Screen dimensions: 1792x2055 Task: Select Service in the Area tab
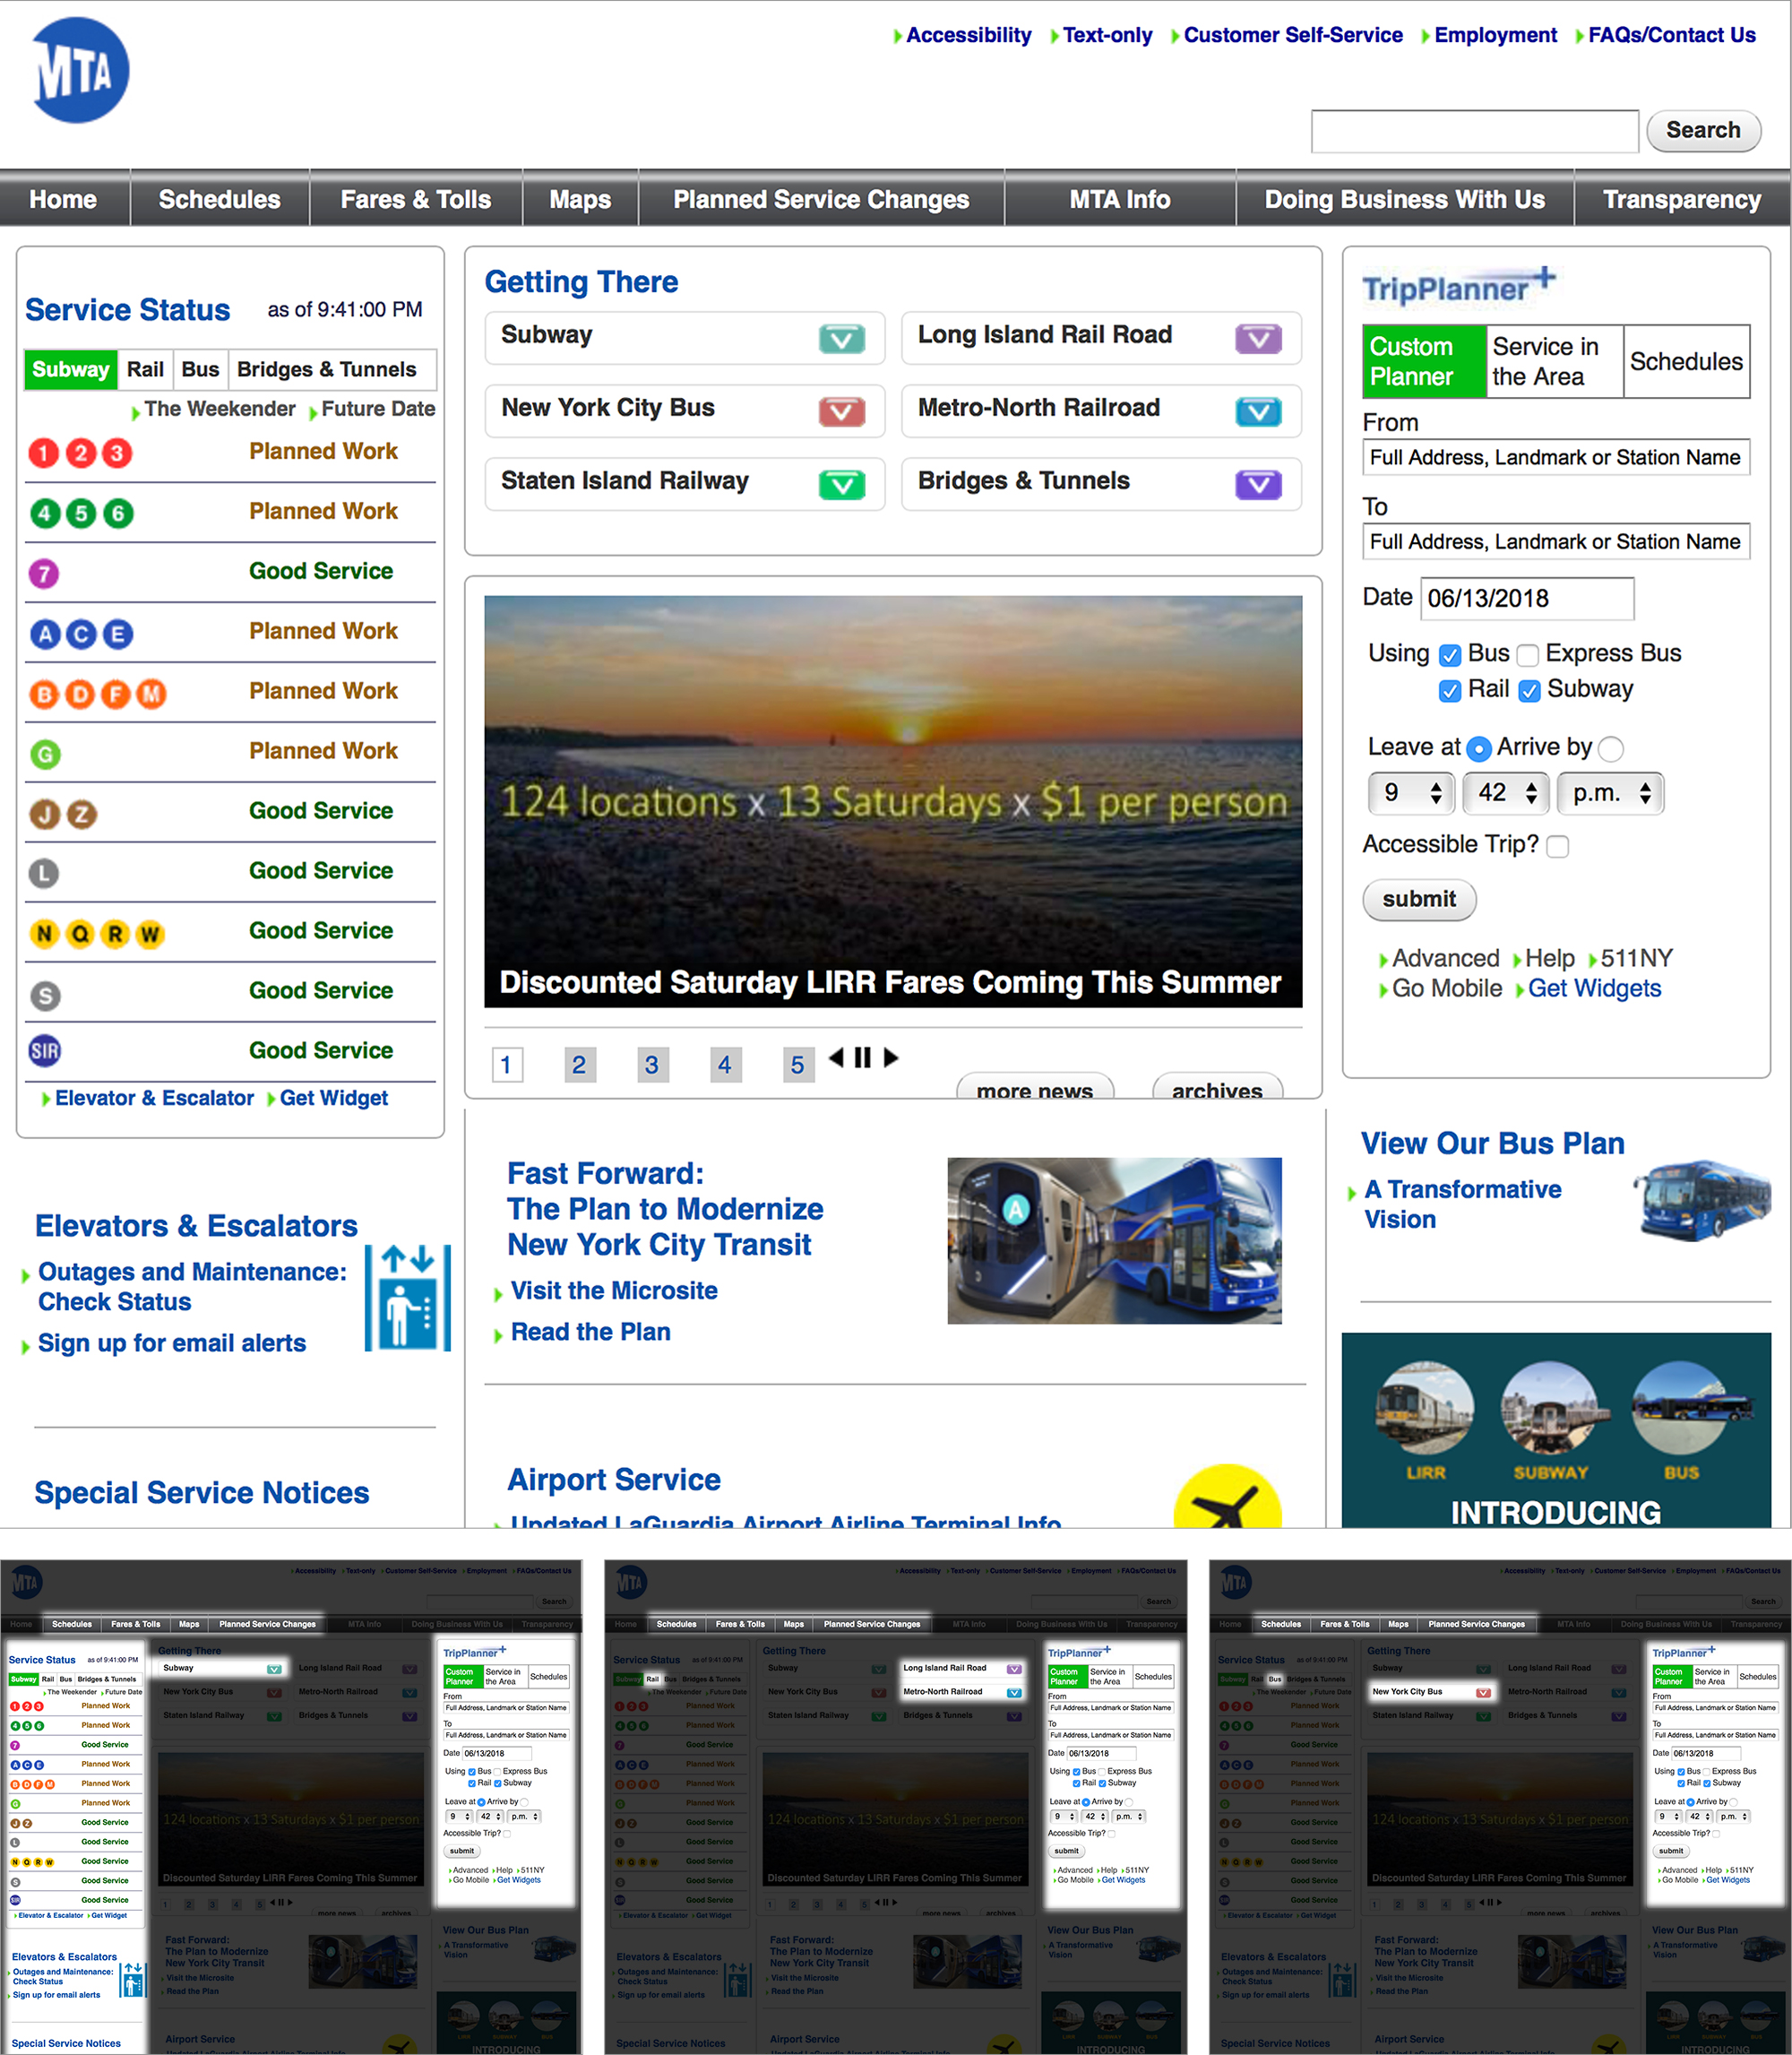(1553, 361)
